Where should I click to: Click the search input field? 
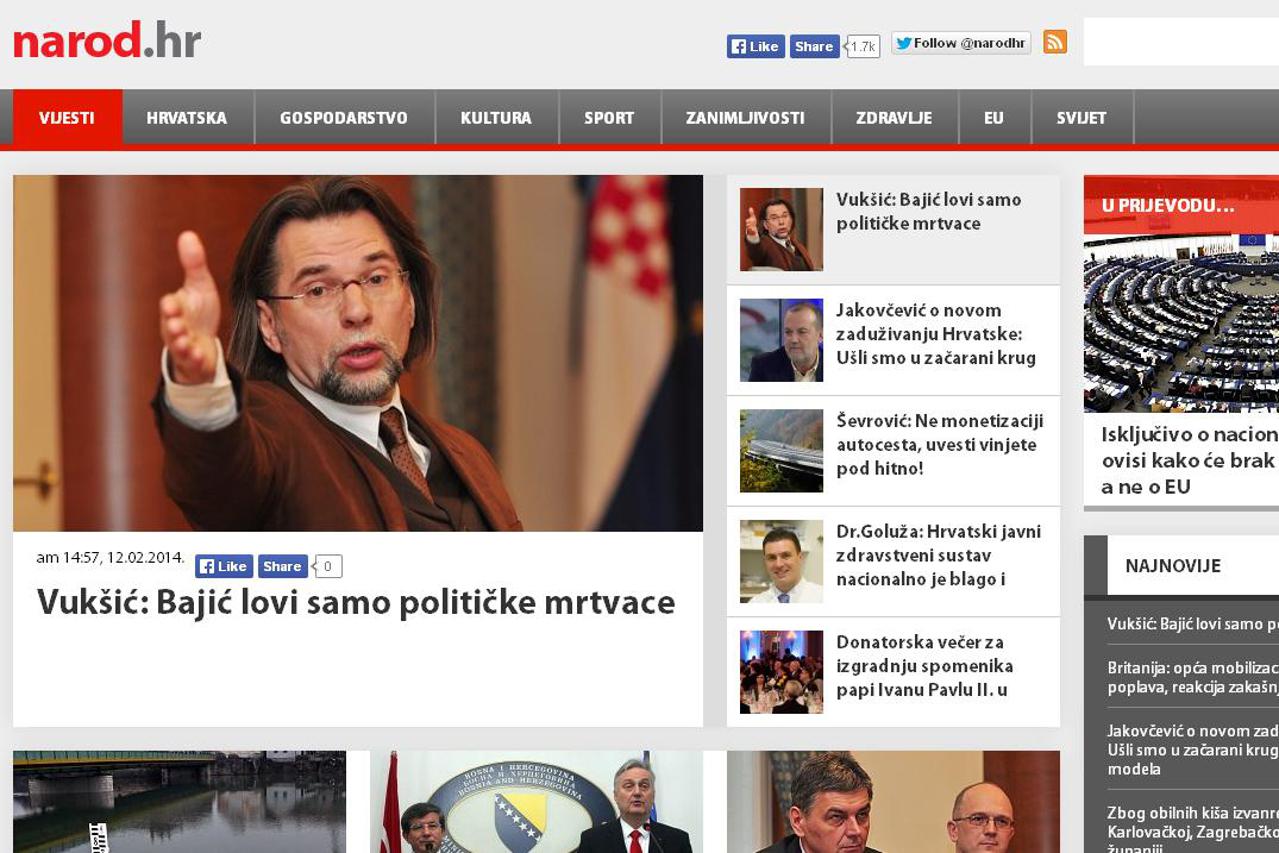(1180, 42)
